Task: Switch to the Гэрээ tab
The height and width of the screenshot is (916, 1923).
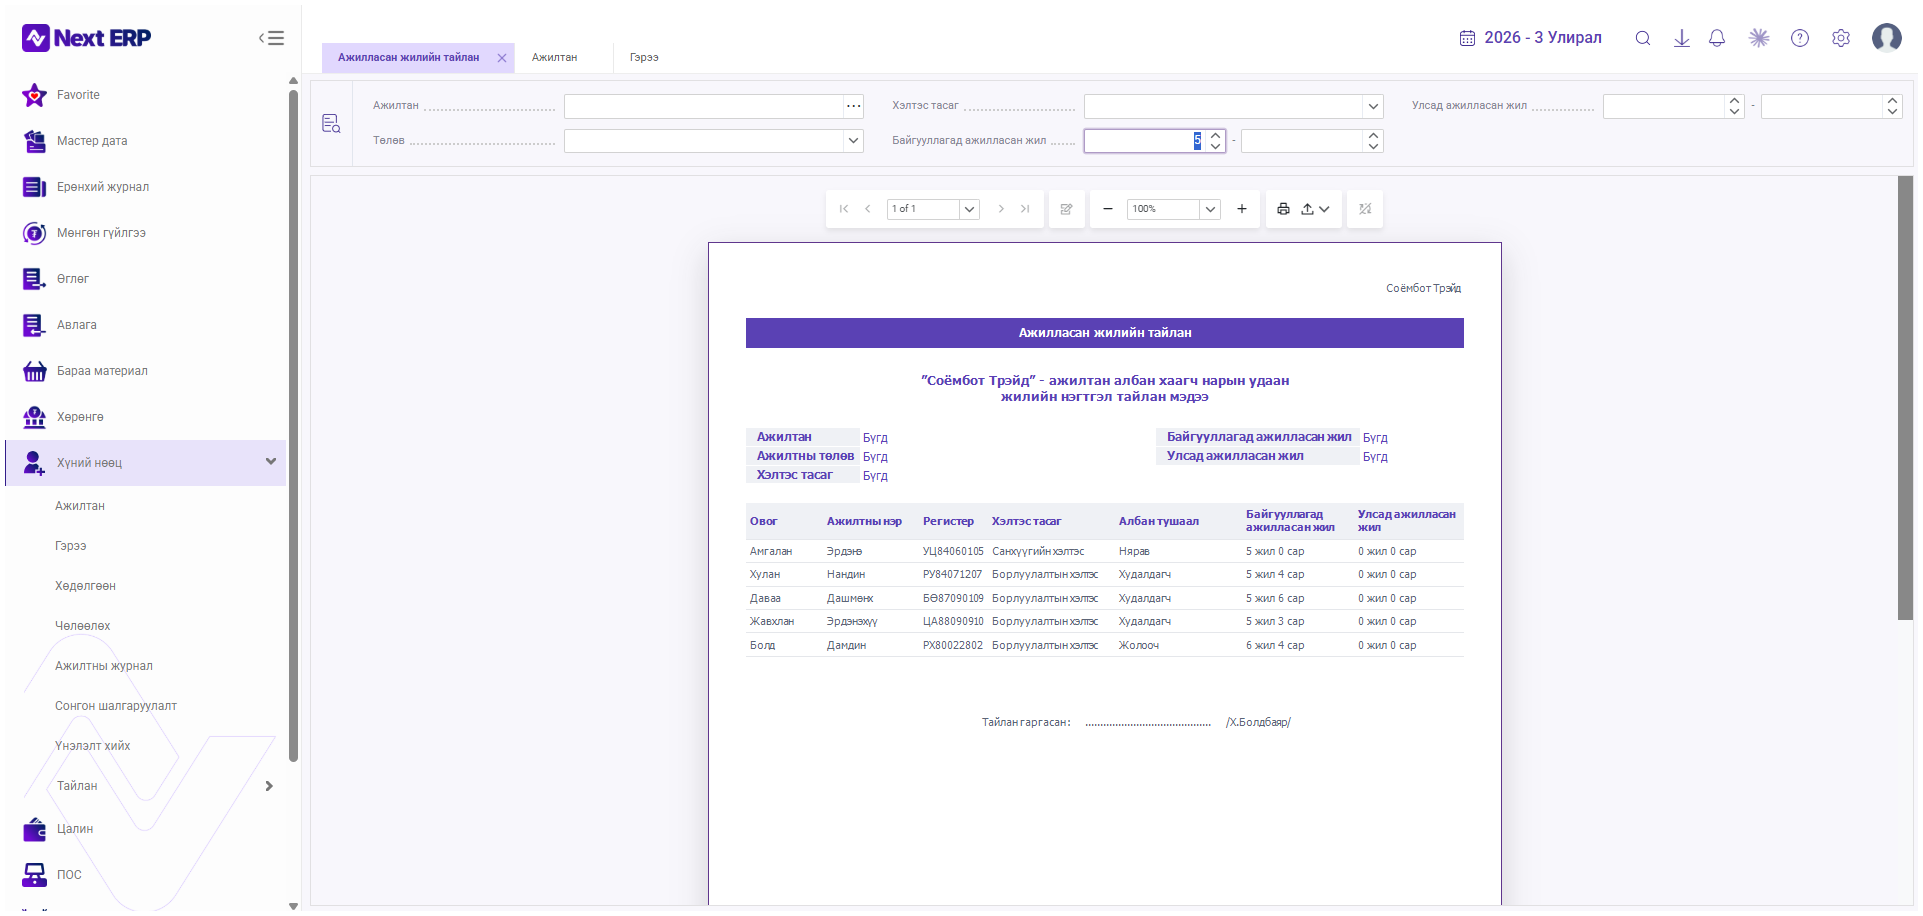Action: 644,58
